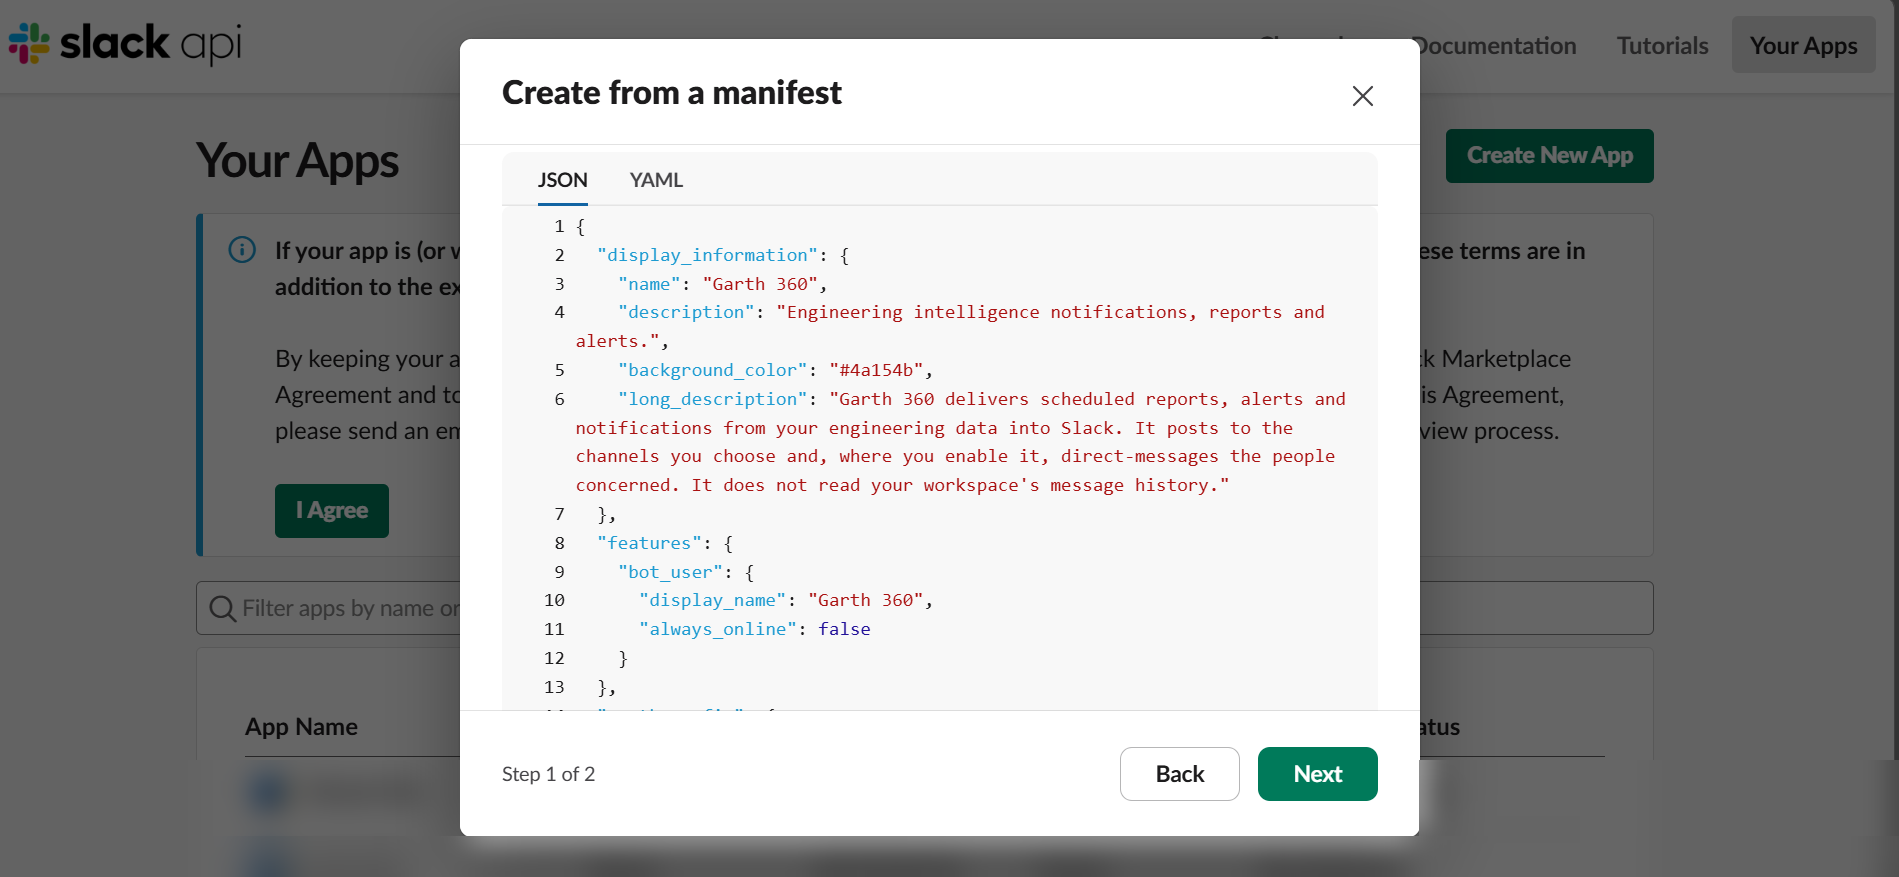Click the info circle icon in notice
This screenshot has height=877, width=1899.
tap(242, 249)
